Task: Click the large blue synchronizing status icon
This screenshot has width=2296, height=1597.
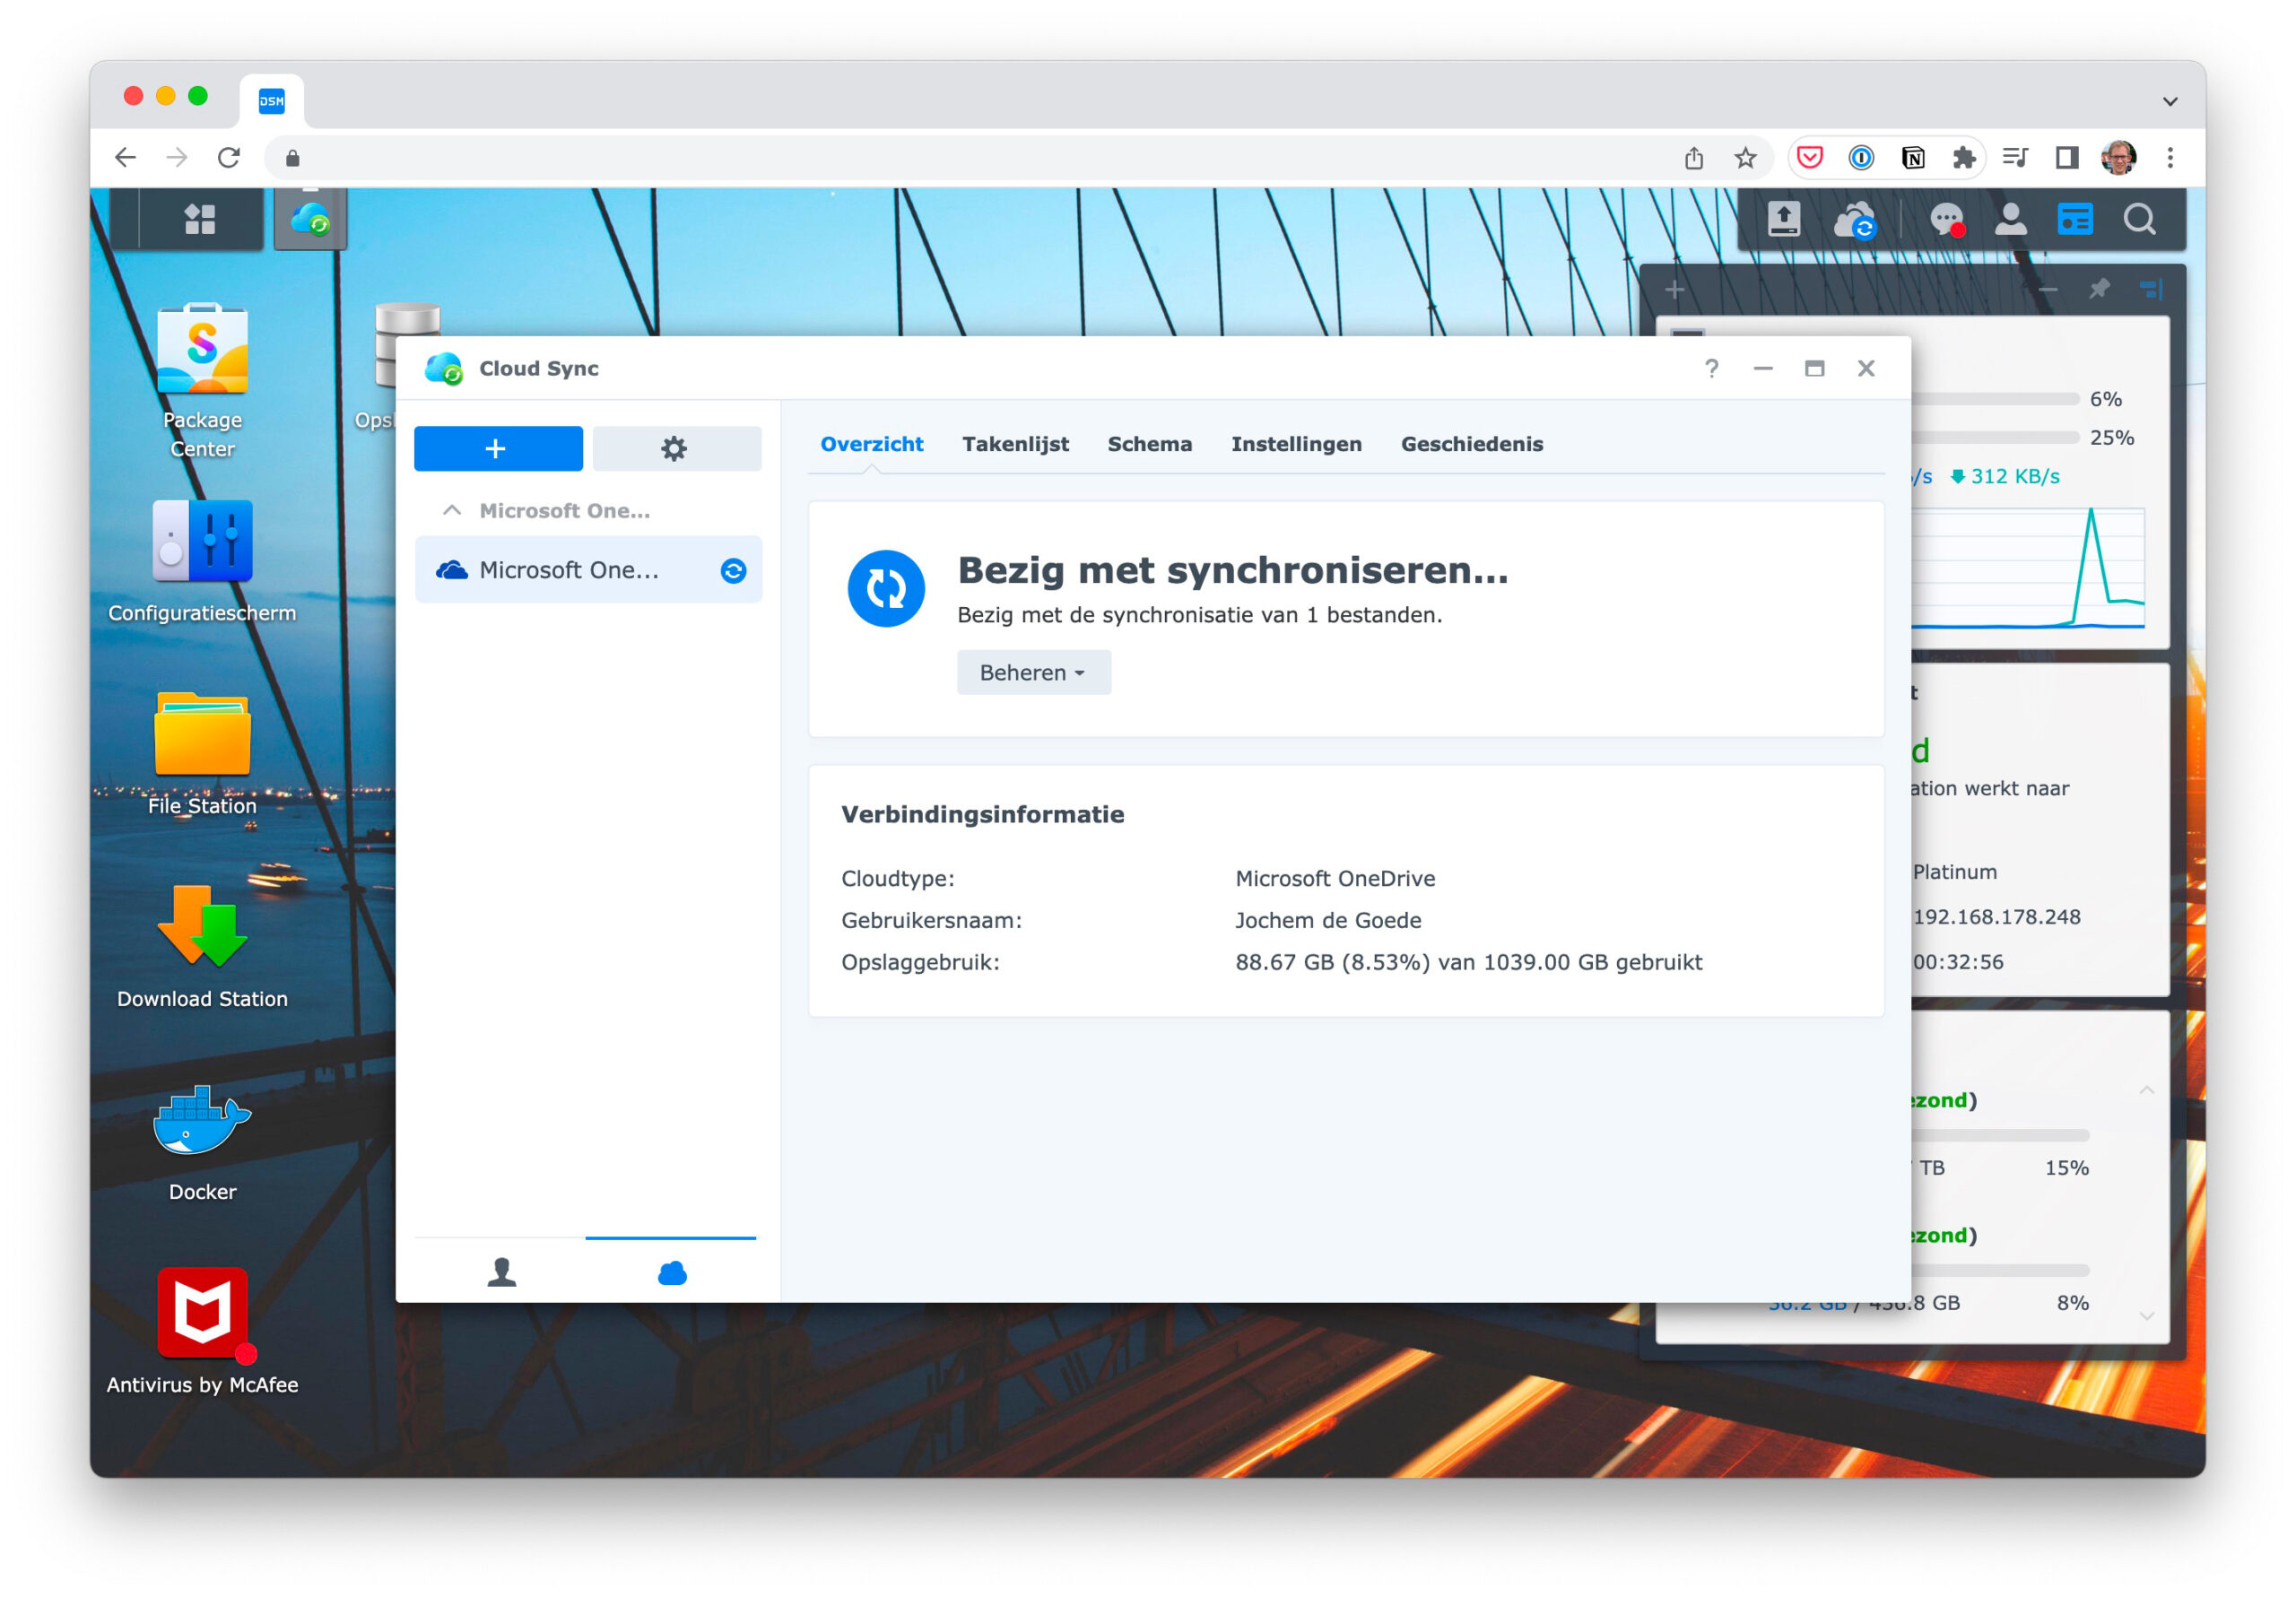Action: click(x=886, y=589)
